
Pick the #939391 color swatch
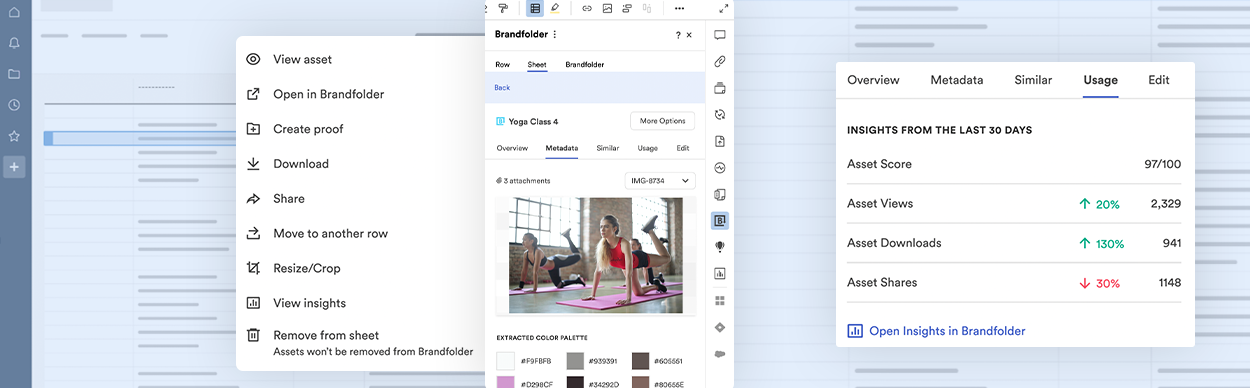(x=575, y=361)
